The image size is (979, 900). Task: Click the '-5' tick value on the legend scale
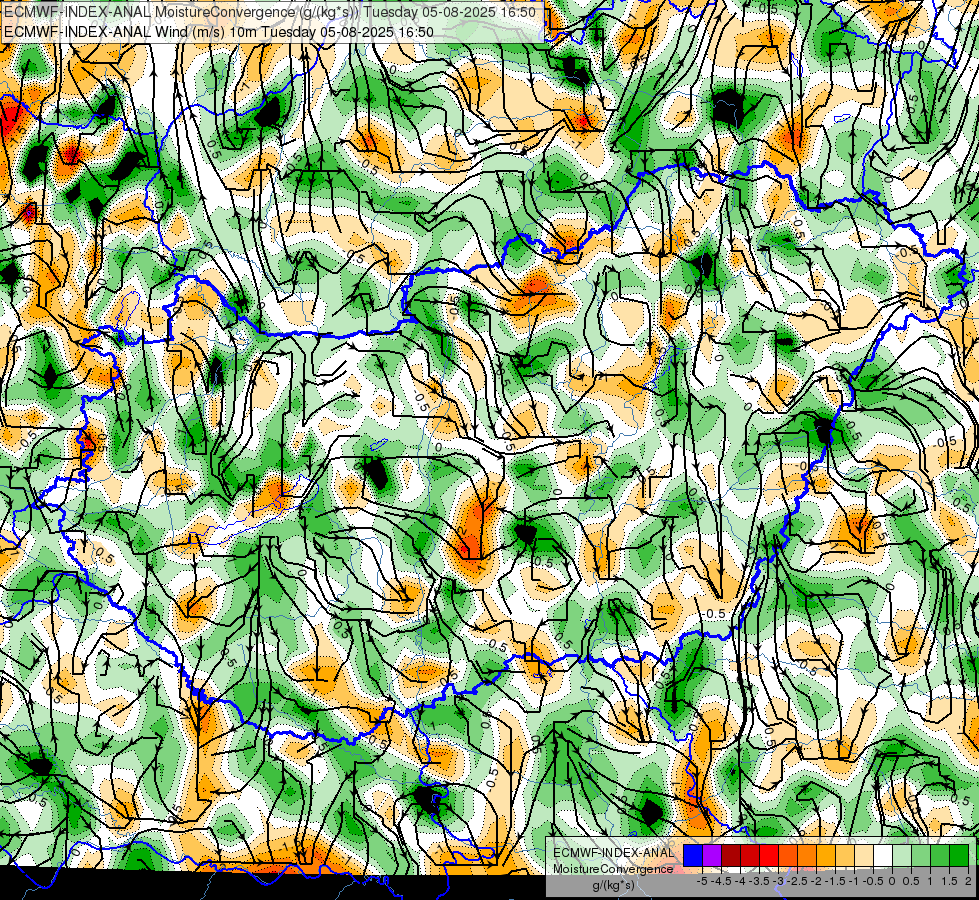pos(702,881)
